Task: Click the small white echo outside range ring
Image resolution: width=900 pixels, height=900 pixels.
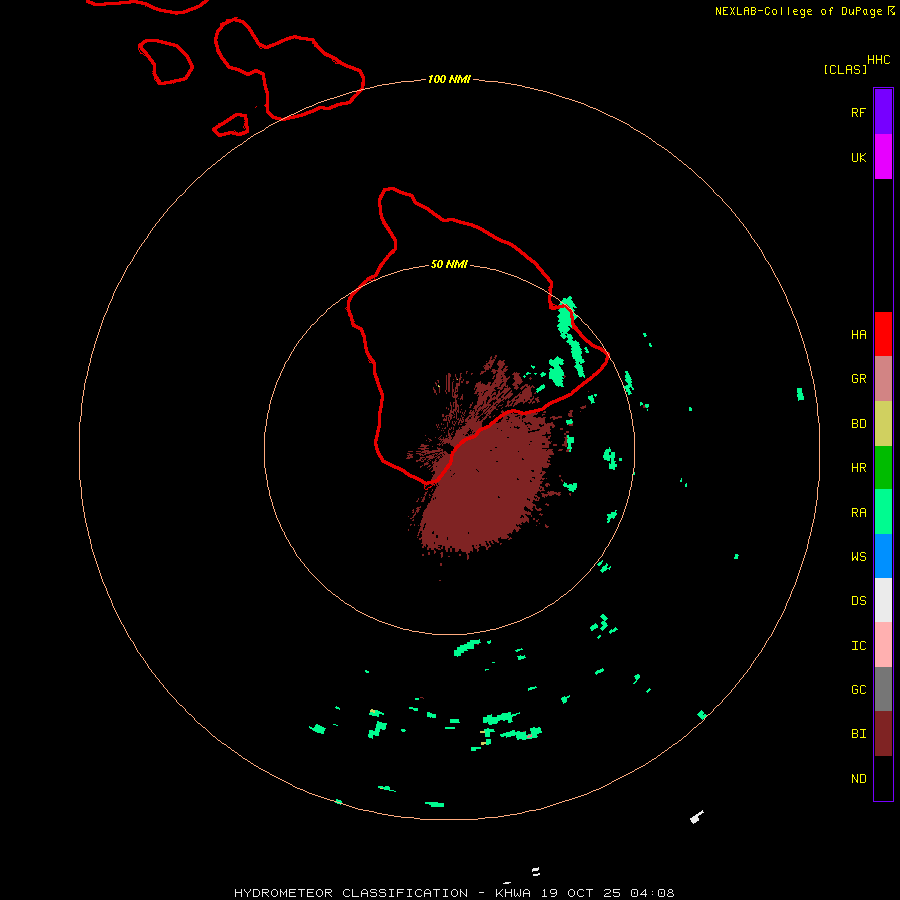Action: coord(697,817)
